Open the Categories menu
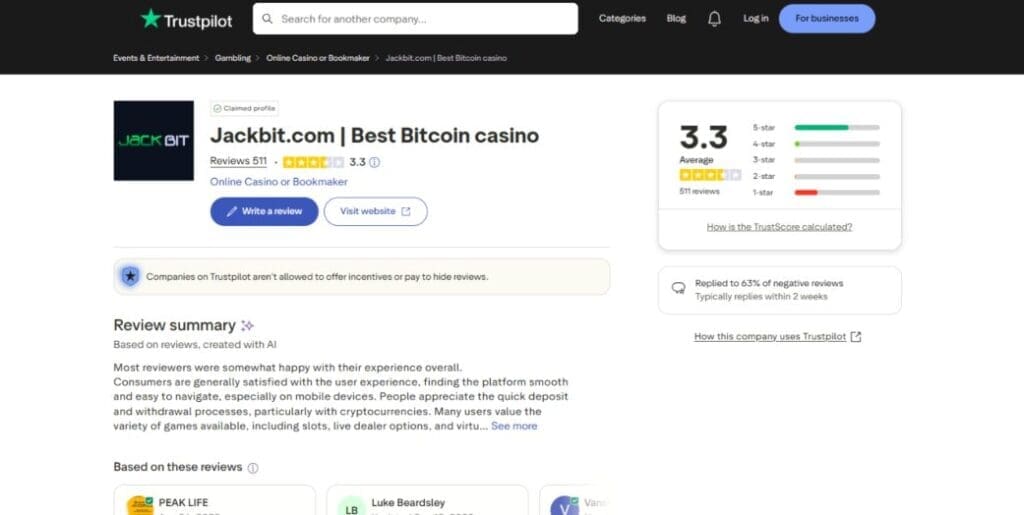1024x515 pixels. 622,18
